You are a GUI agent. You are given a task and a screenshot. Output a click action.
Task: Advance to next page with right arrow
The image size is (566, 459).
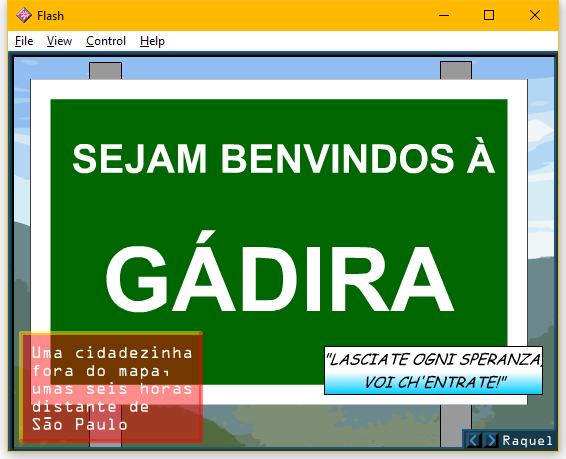(x=491, y=440)
